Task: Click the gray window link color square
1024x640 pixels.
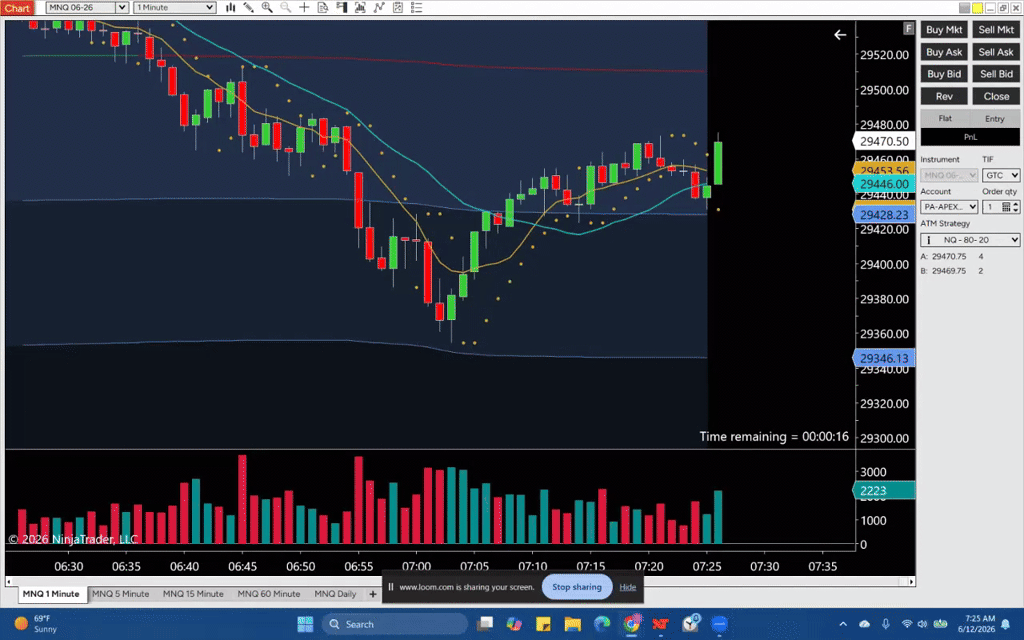Action: (964, 8)
